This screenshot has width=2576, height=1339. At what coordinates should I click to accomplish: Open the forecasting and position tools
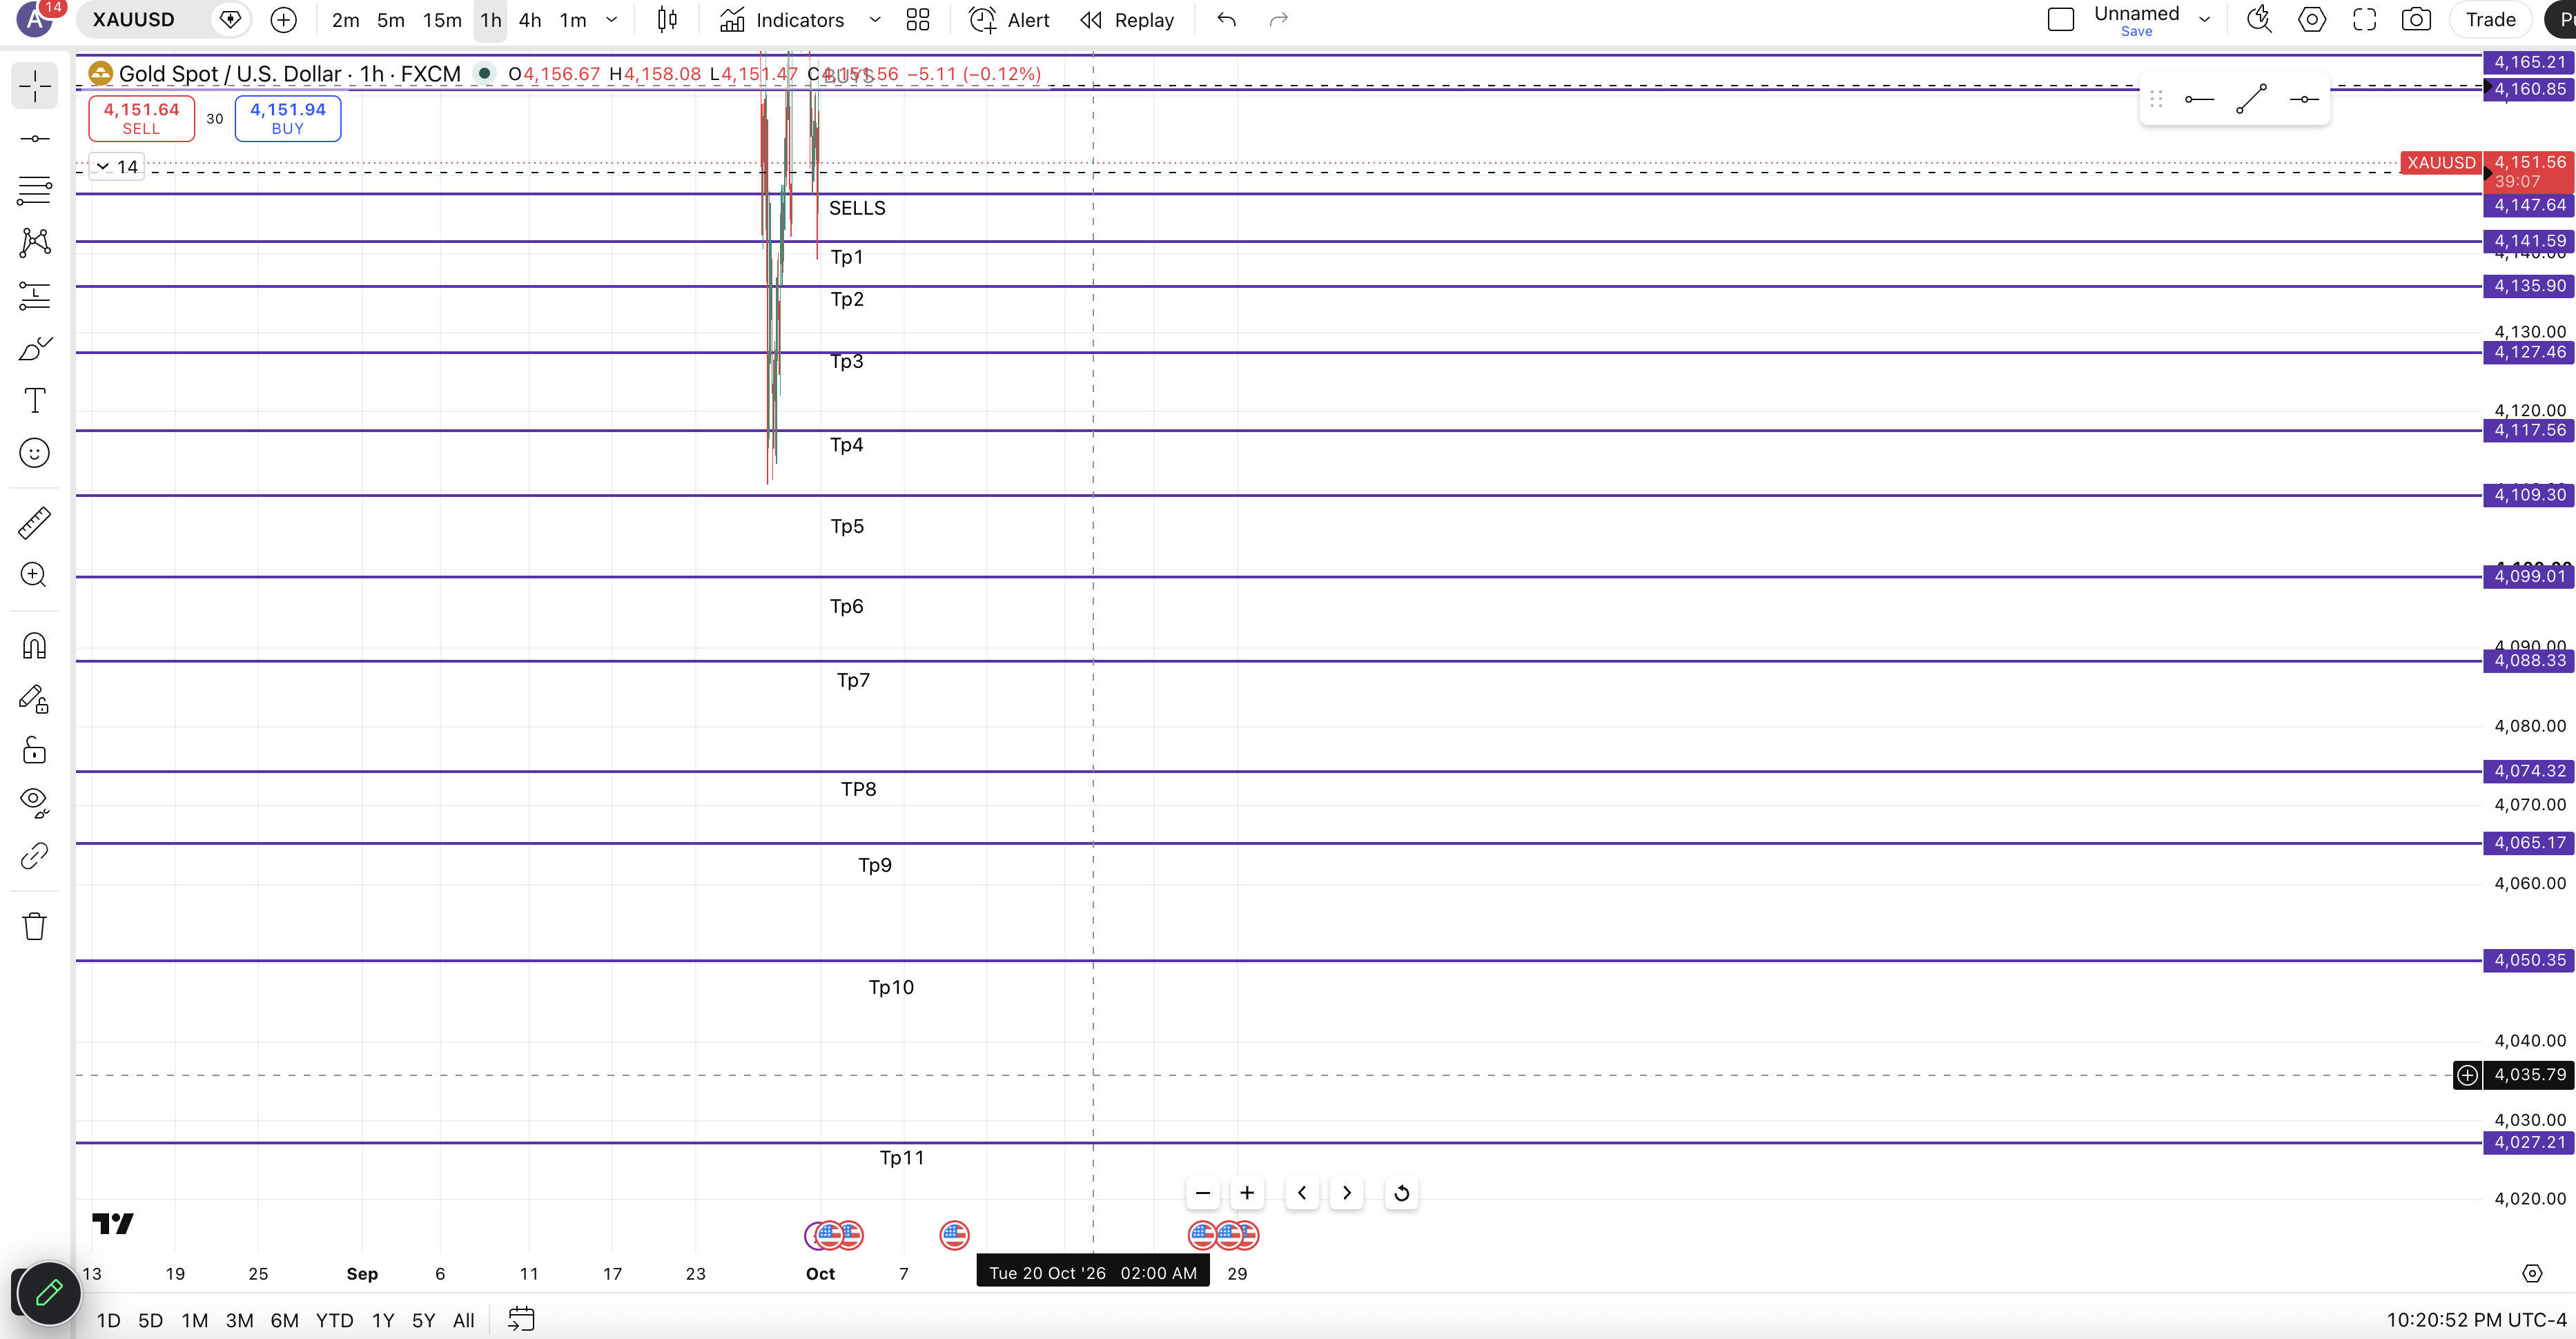[x=34, y=295]
